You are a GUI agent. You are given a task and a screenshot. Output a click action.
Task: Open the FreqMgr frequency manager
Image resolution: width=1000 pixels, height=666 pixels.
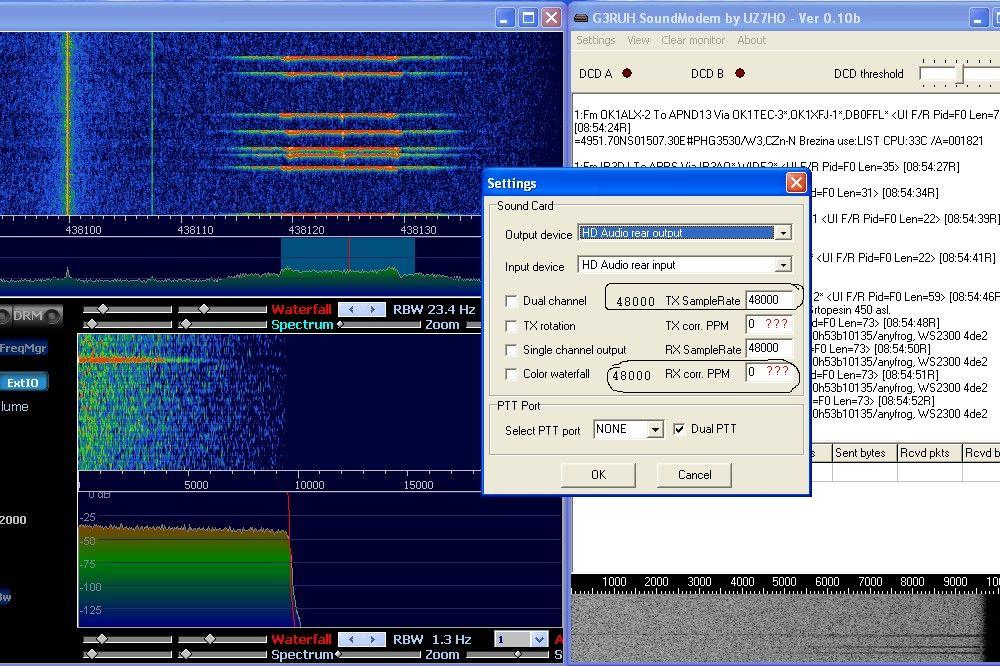(24, 348)
